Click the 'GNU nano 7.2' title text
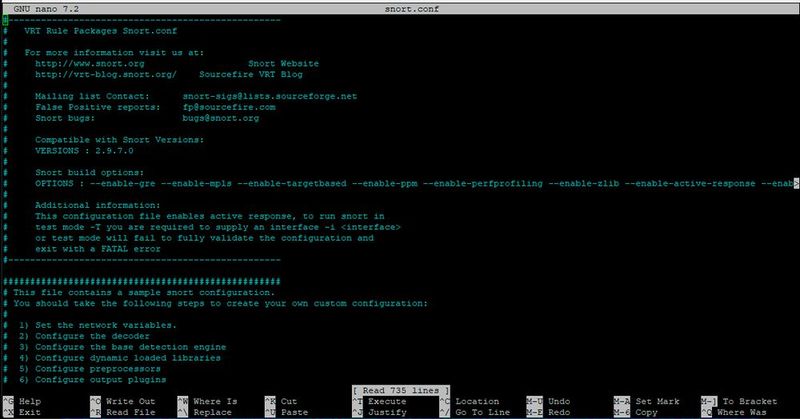The image size is (800, 419). click(x=46, y=9)
